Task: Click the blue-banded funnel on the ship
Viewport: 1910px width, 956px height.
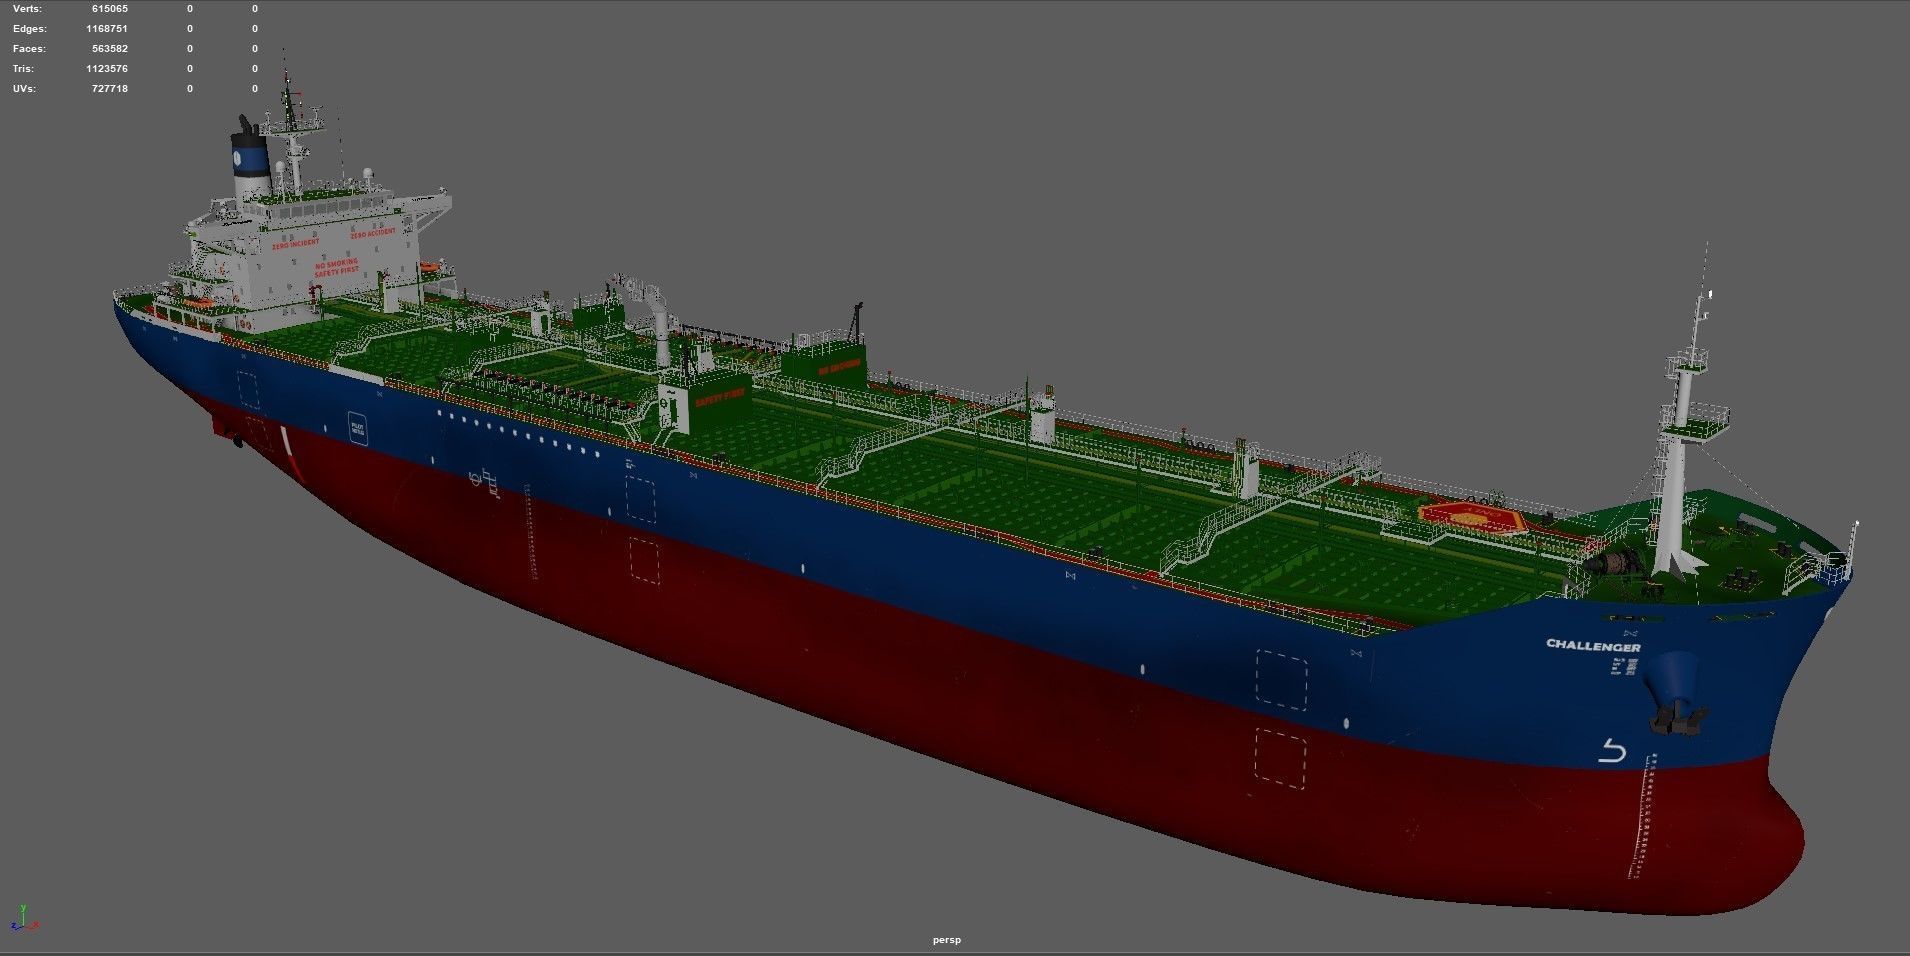Action: click(x=251, y=159)
